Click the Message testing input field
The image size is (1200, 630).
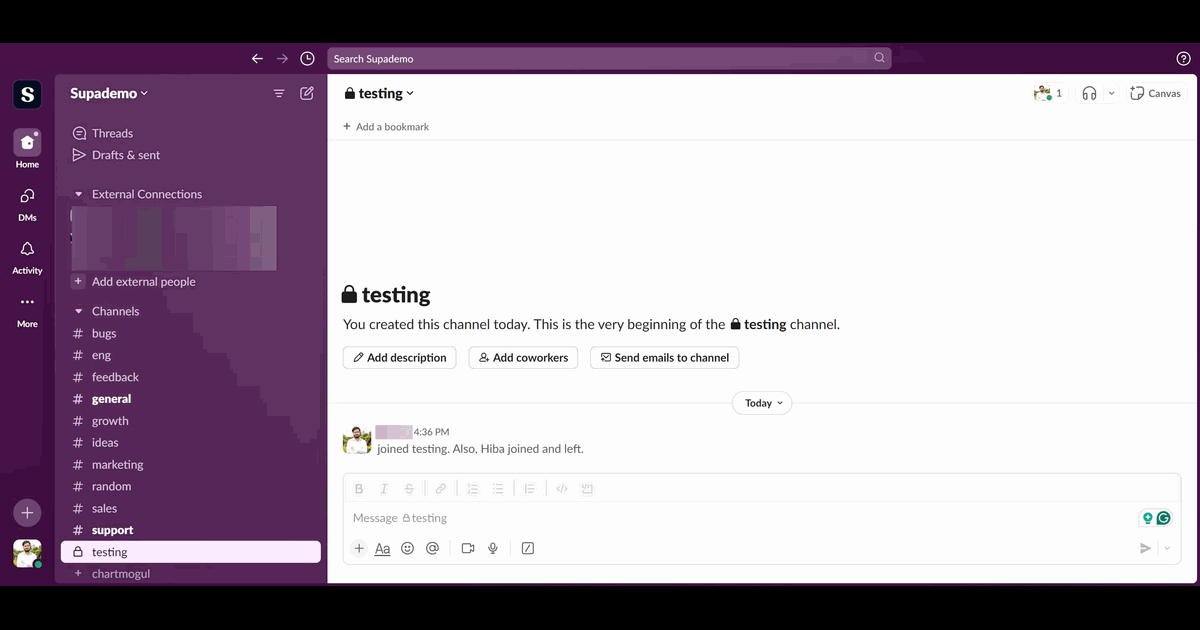tap(740, 518)
